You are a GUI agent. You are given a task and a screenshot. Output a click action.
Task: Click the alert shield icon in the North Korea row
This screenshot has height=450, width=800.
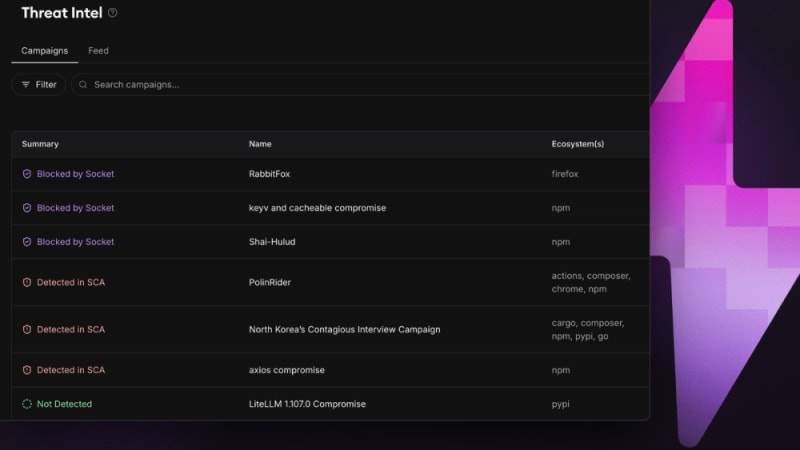coord(27,330)
